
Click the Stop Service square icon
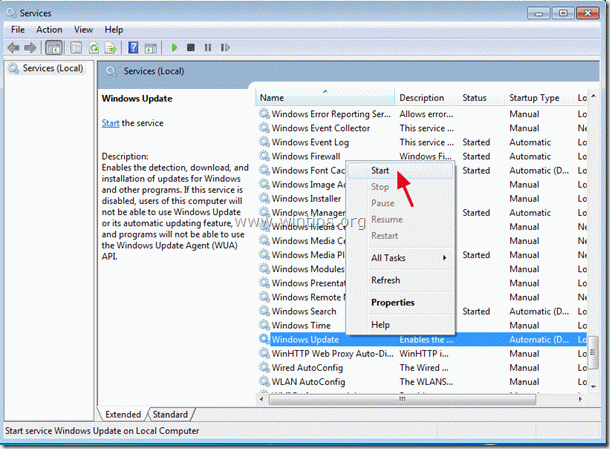point(191,47)
